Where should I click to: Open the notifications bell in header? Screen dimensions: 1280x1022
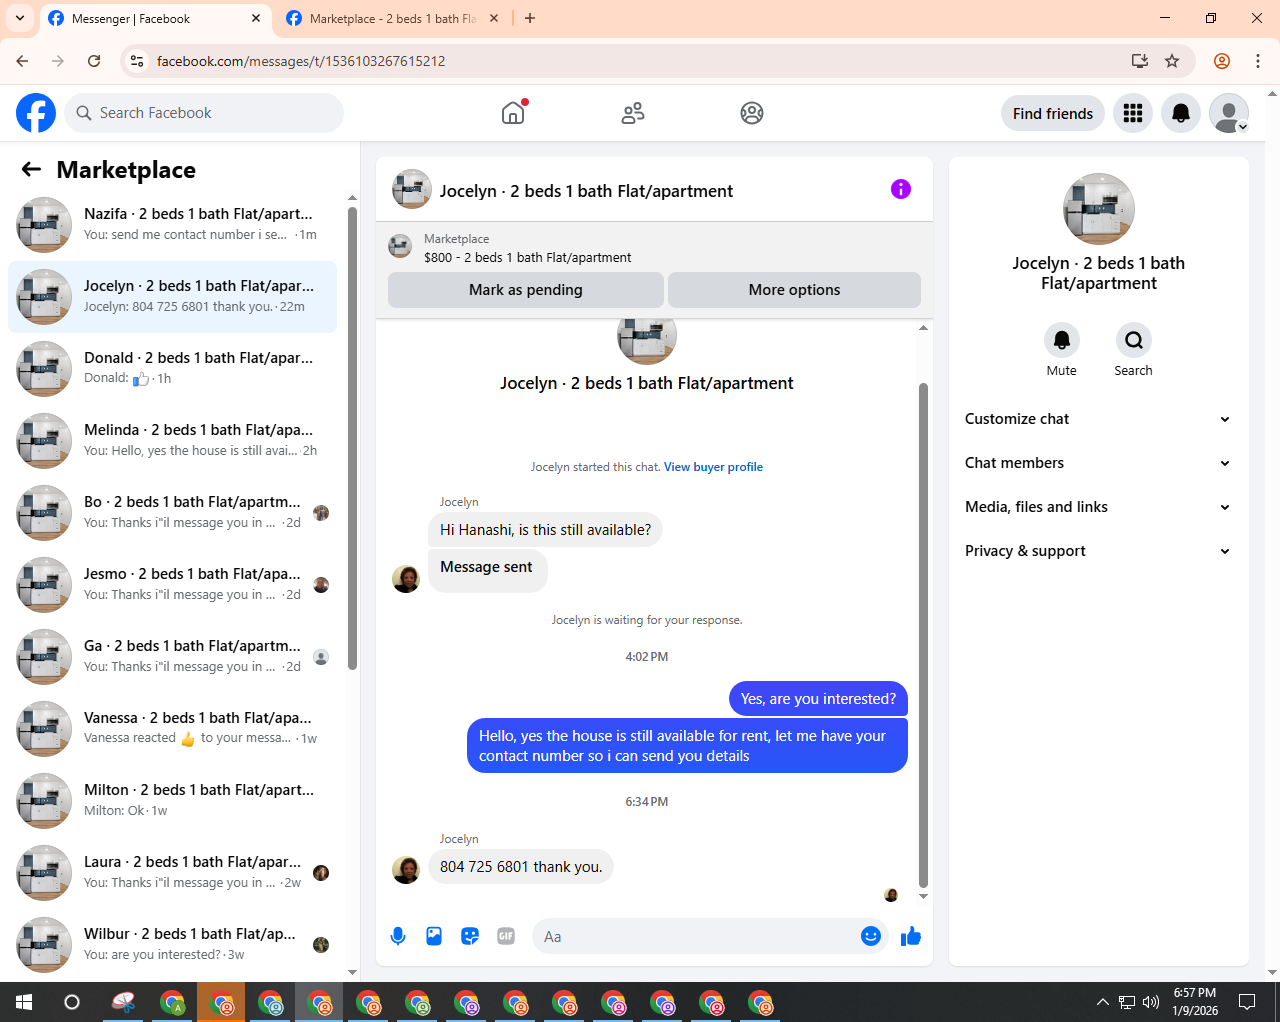tap(1181, 113)
